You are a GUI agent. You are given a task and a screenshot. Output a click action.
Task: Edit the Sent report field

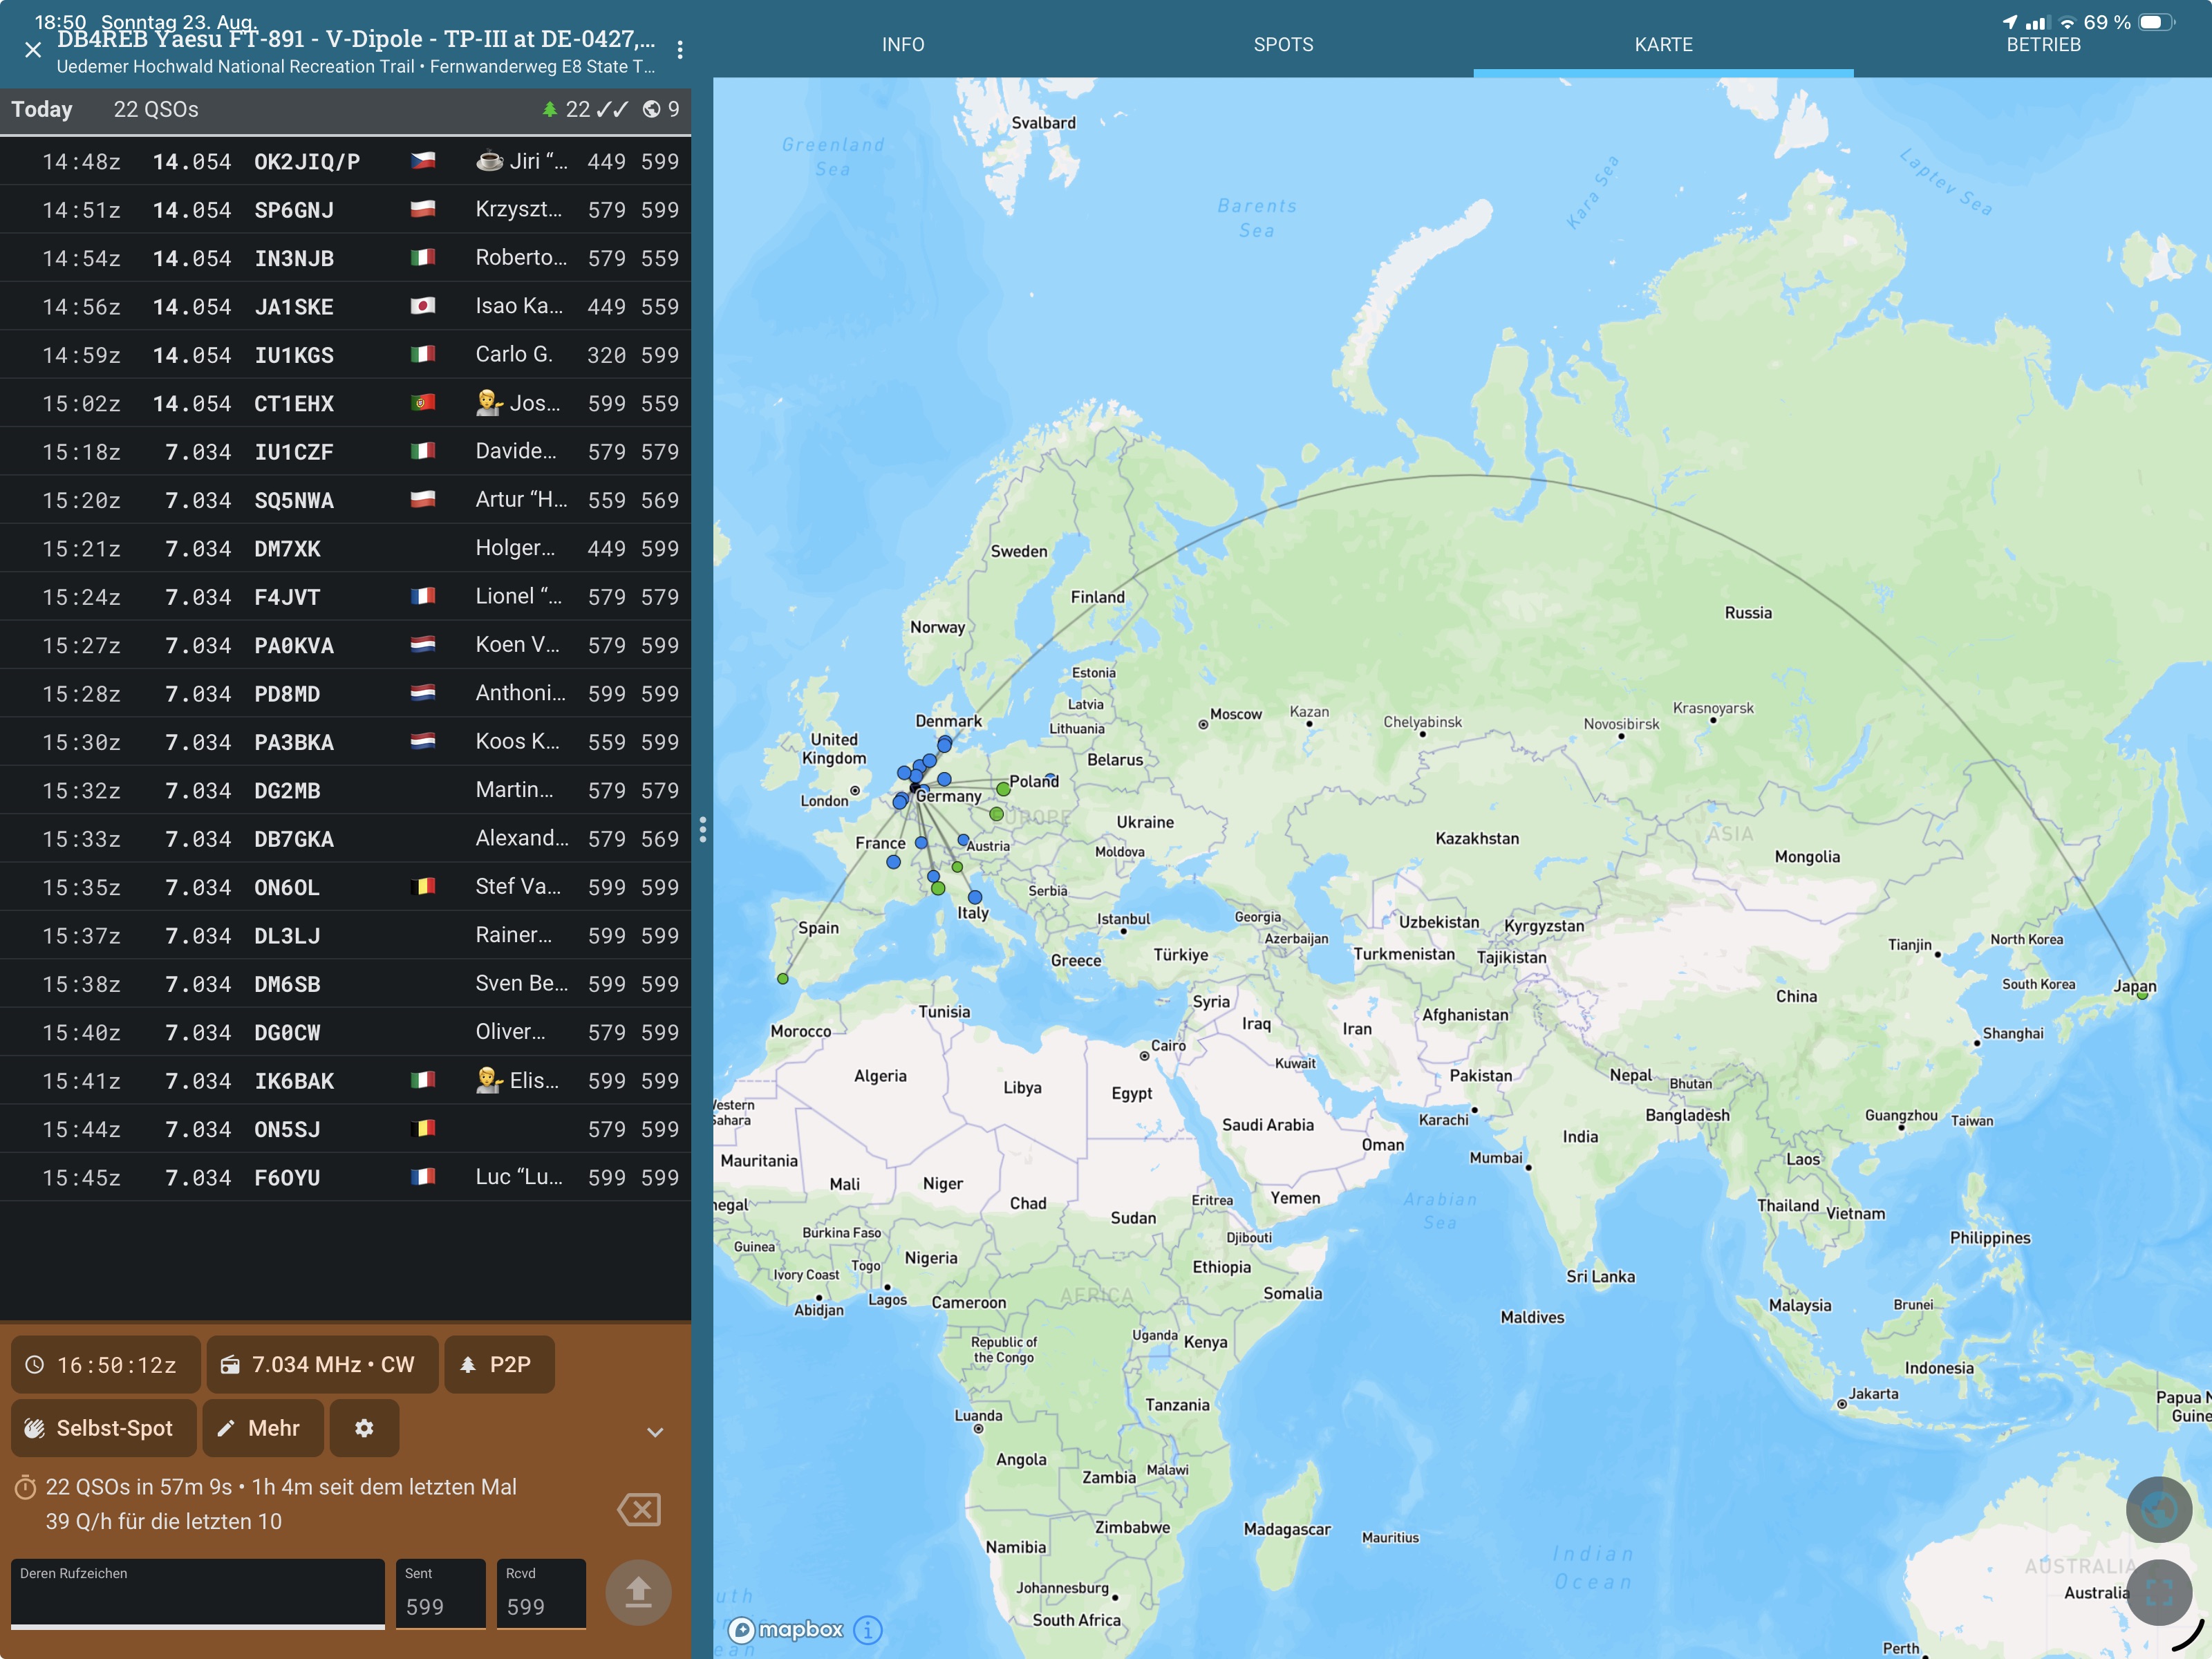pyautogui.click(x=441, y=1594)
